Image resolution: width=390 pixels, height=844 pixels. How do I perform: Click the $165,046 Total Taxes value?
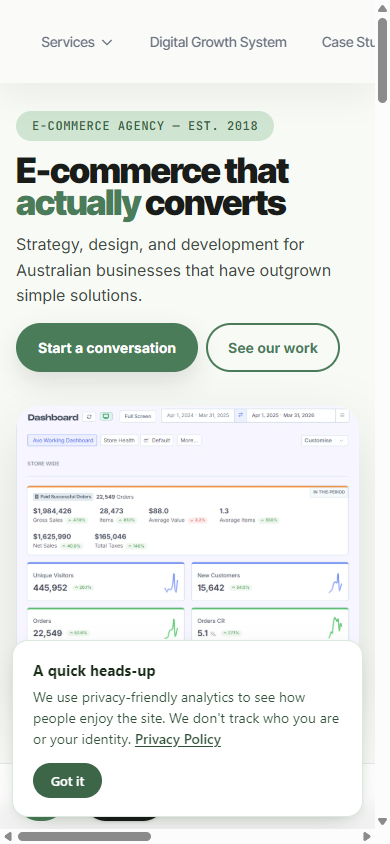(x=110, y=537)
